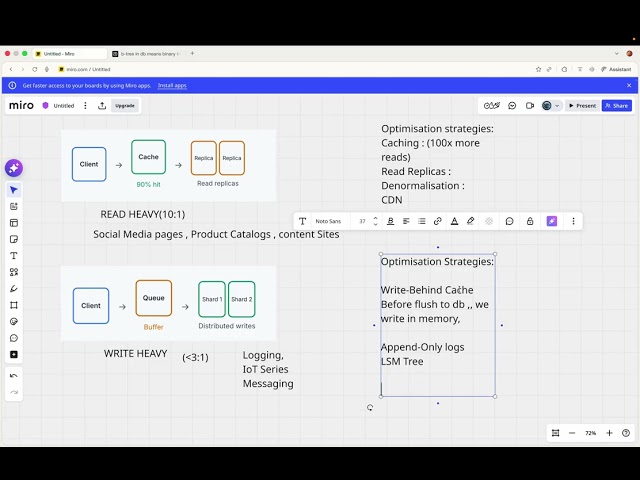
Task: Click the font size 37 field
Action: click(x=362, y=221)
